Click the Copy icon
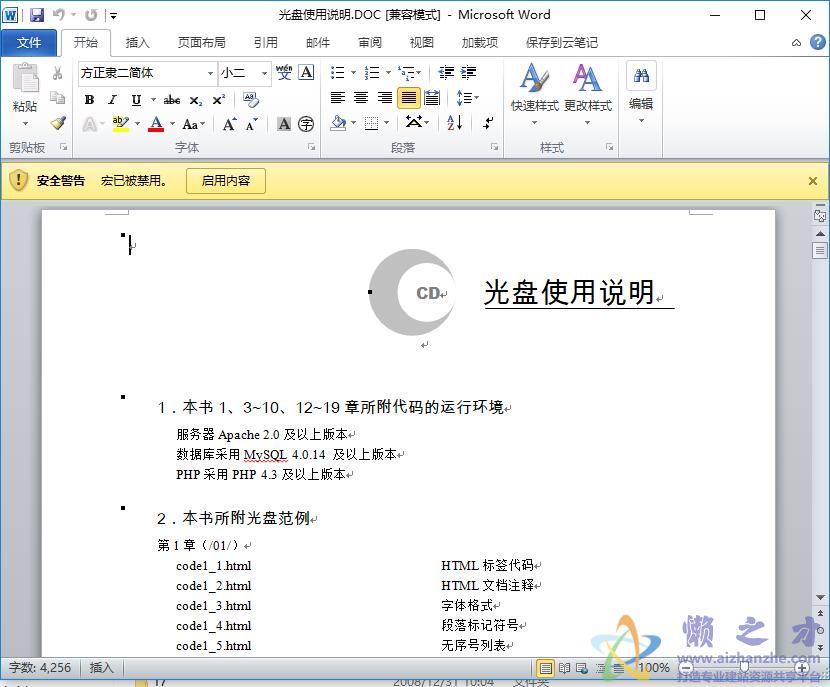830x687 pixels. pyautogui.click(x=58, y=98)
